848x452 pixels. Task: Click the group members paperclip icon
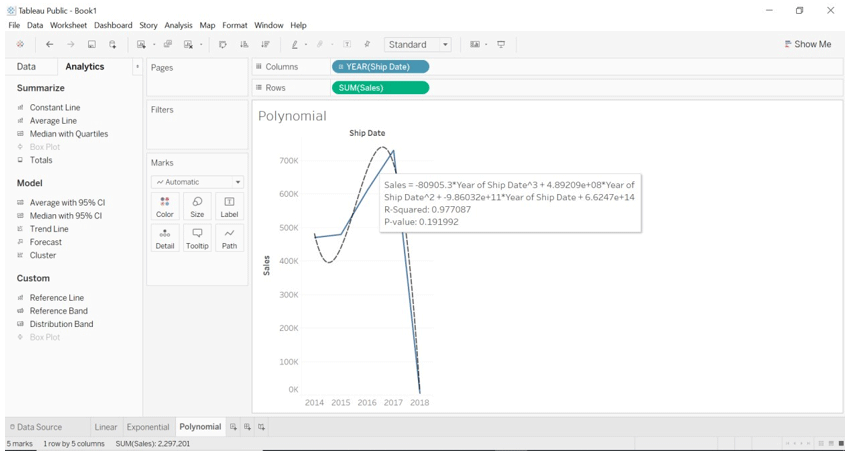[320, 44]
